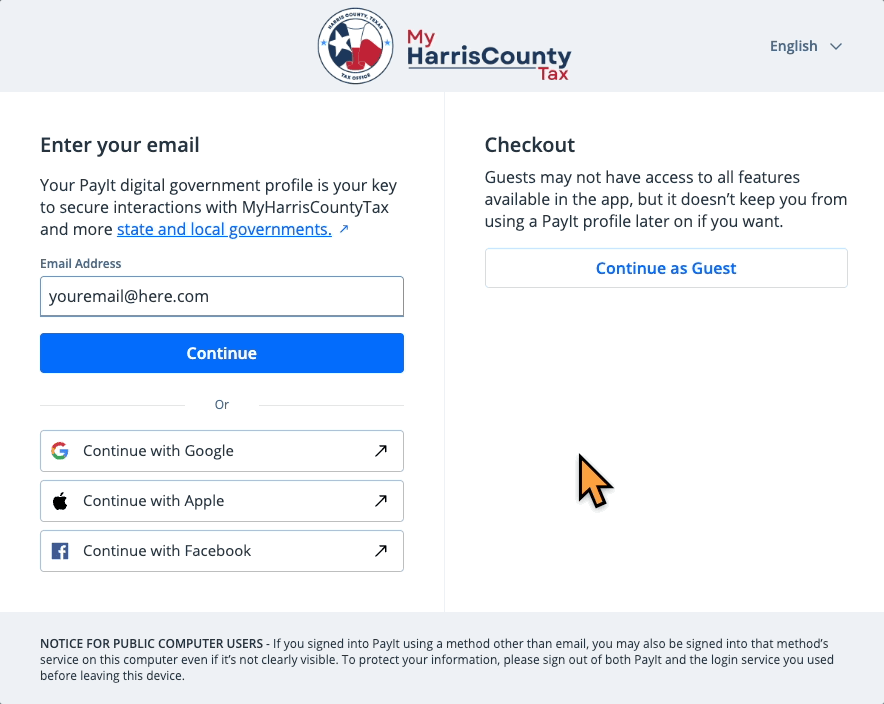Click the Harris County Tax Office seal
This screenshot has width=884, height=704.
point(355,47)
